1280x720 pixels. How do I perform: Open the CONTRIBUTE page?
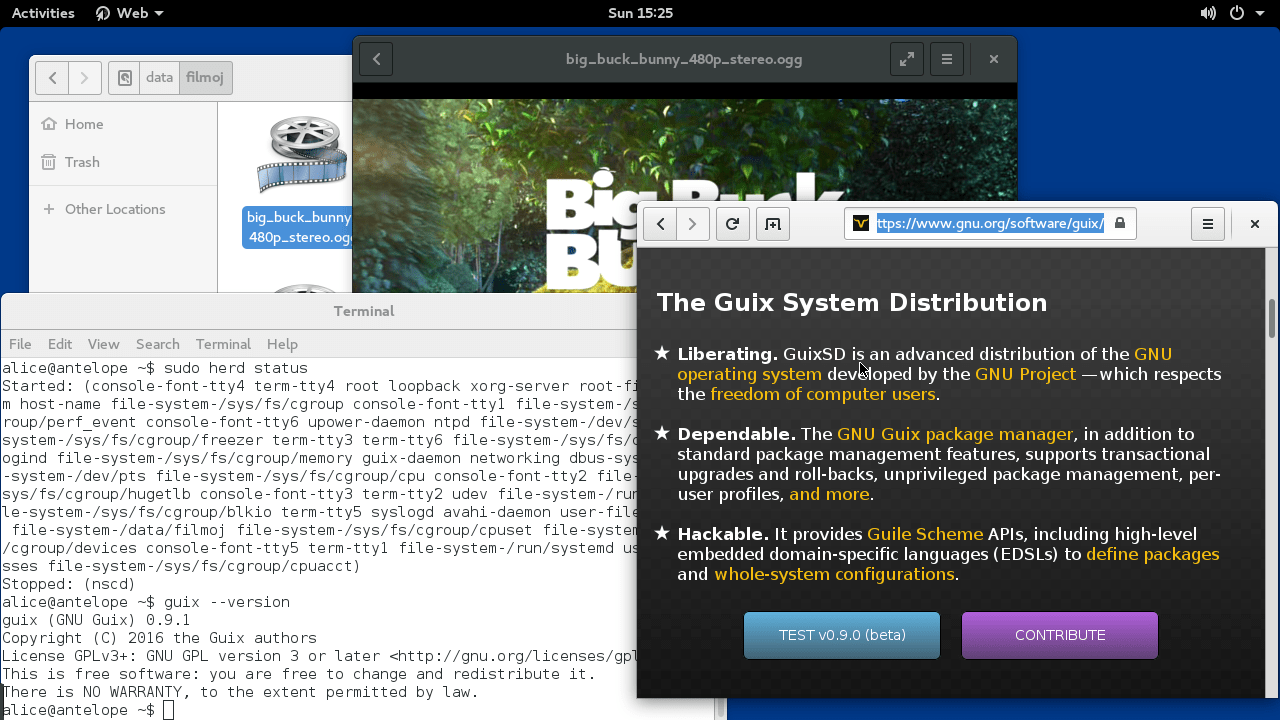tap(1059, 634)
